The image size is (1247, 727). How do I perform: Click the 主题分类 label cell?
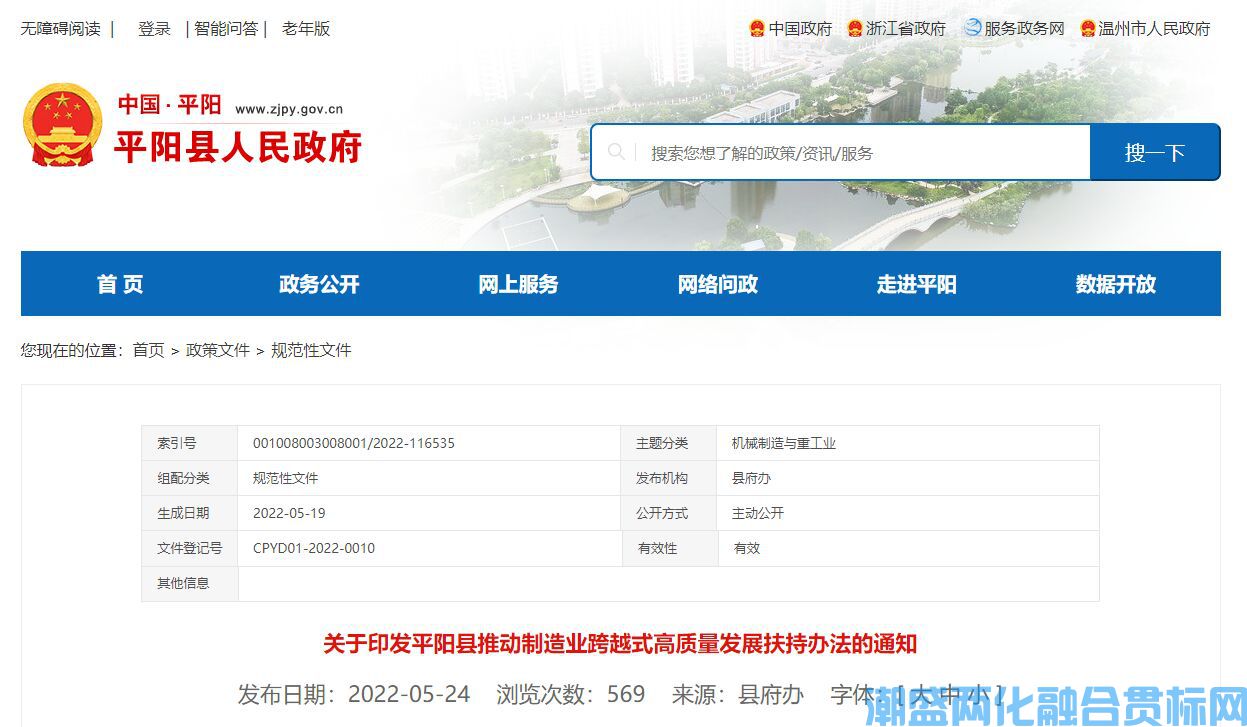pos(669,443)
